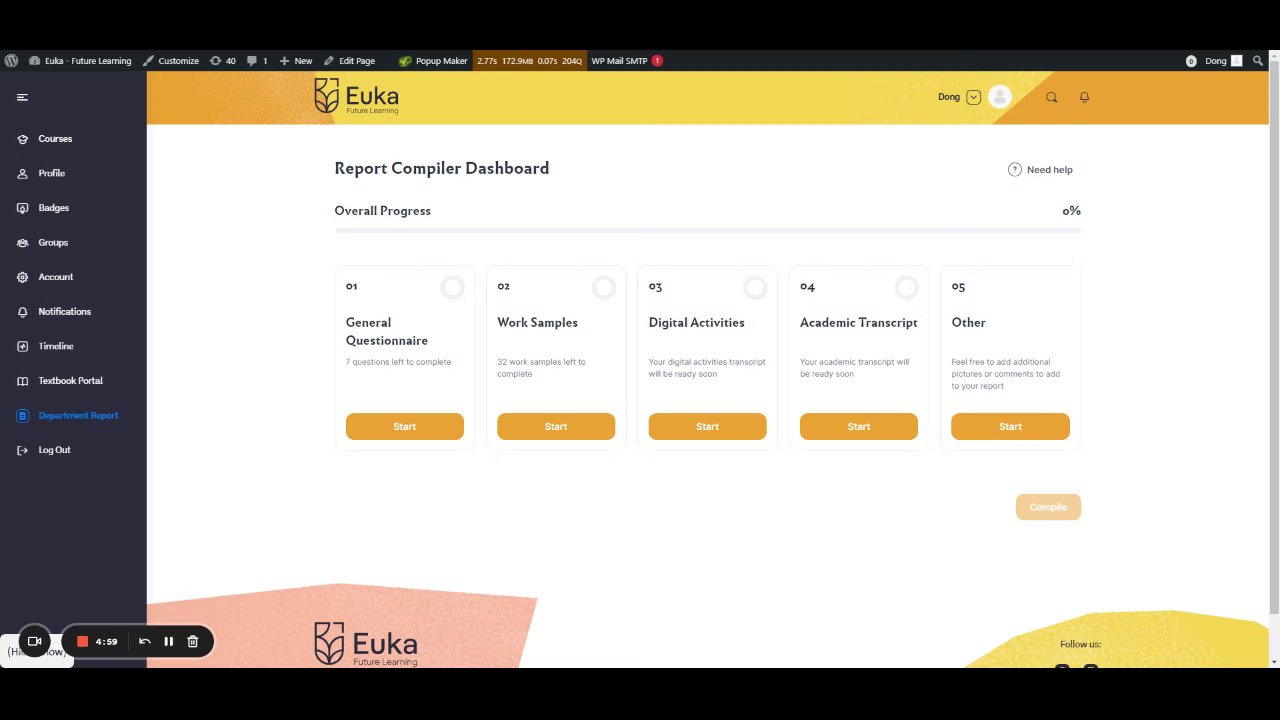Click the General Questionnaire progress circle
The height and width of the screenshot is (720, 1280).
[x=452, y=288]
